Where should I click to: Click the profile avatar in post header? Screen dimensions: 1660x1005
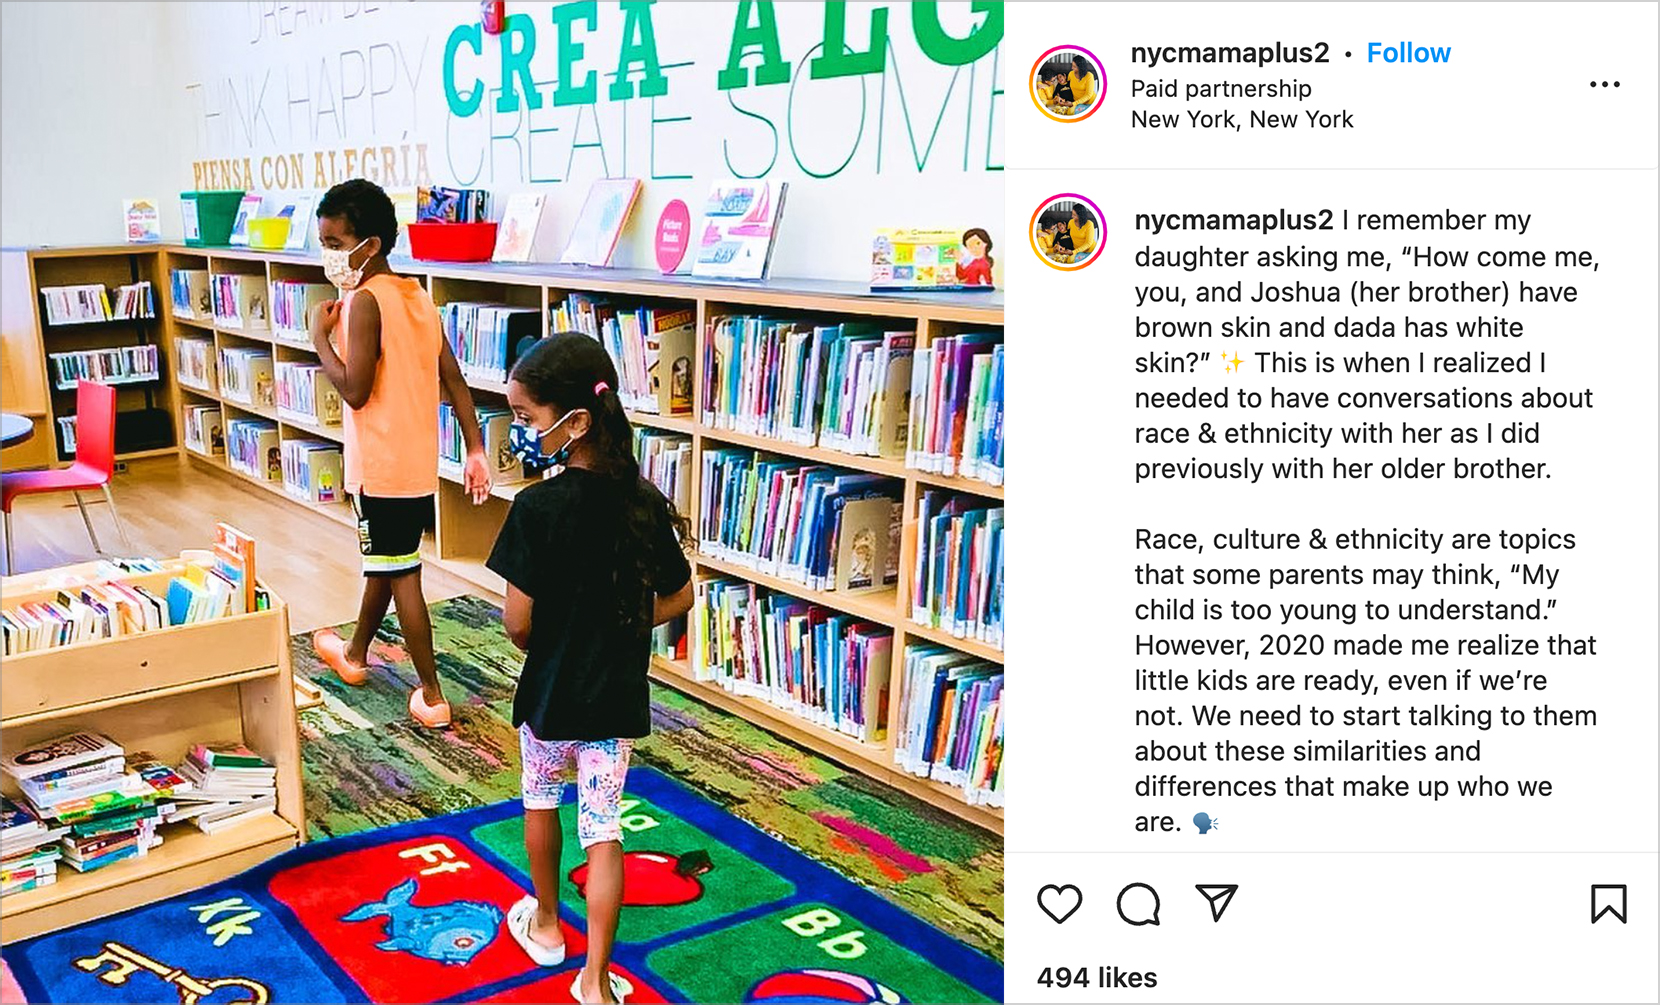click(1068, 84)
